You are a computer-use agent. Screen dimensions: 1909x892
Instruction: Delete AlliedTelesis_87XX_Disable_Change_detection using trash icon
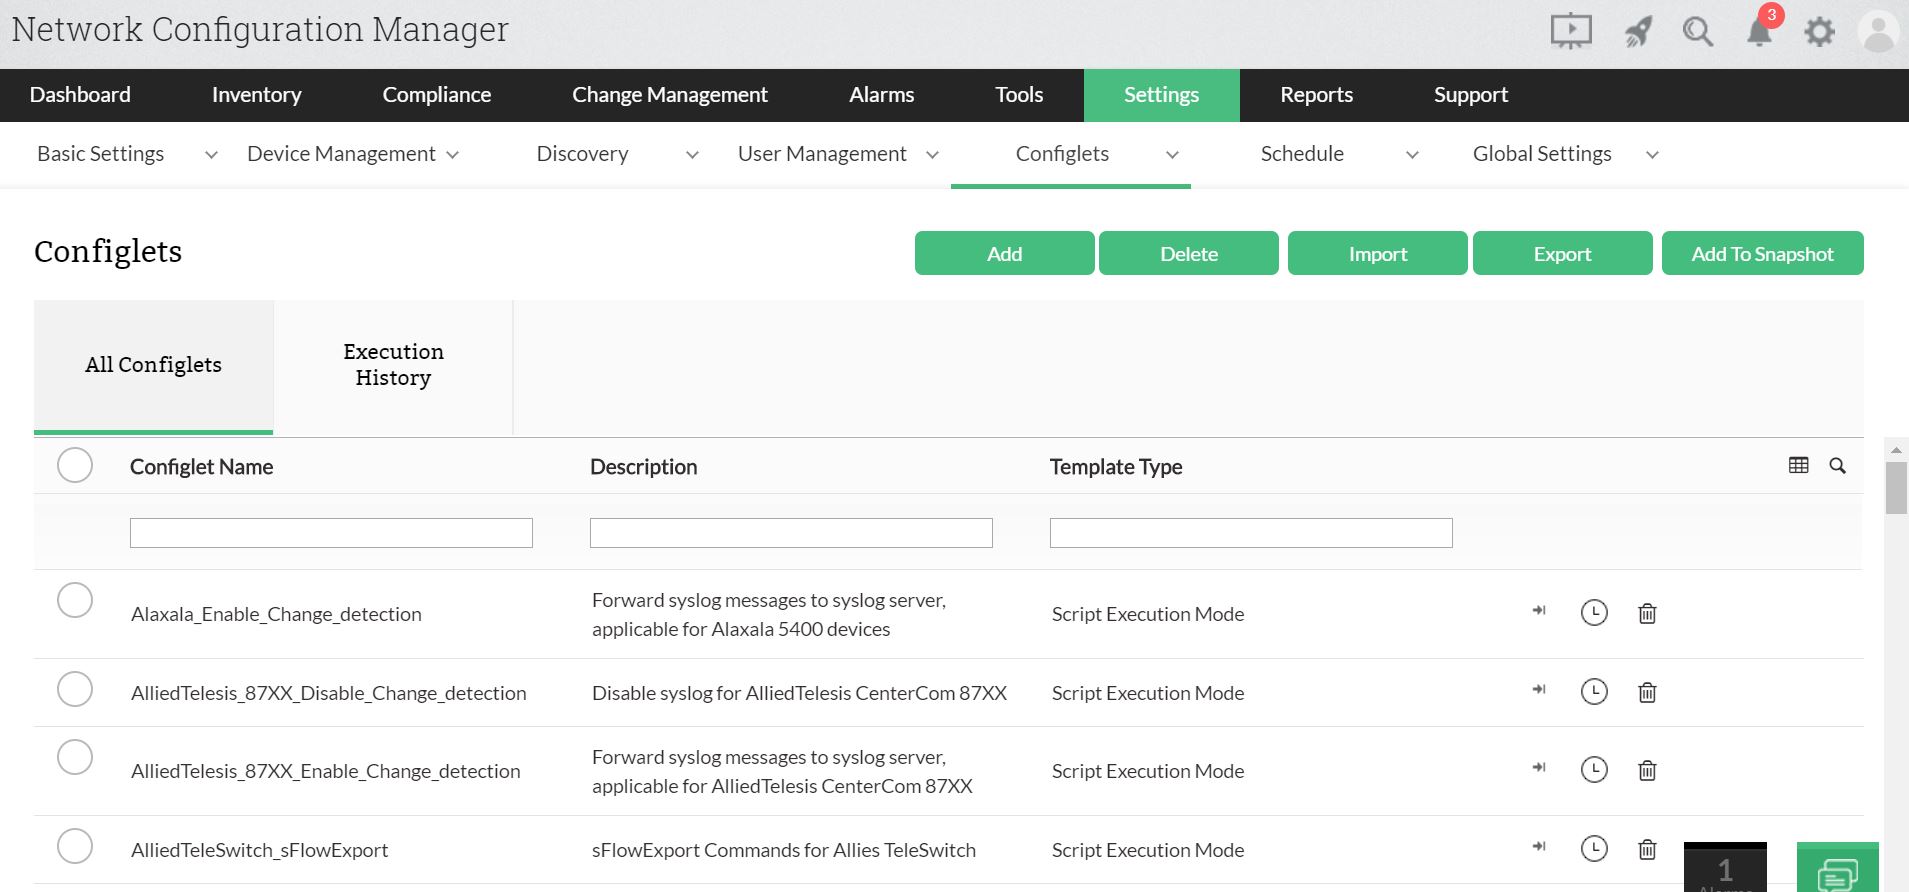pos(1647,692)
